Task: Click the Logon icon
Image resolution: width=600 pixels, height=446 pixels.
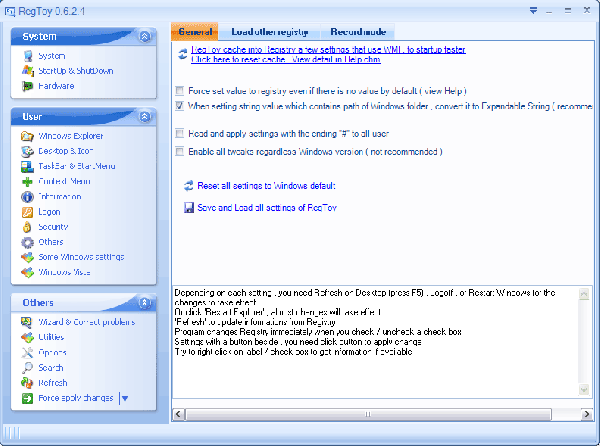Action: click(28, 212)
